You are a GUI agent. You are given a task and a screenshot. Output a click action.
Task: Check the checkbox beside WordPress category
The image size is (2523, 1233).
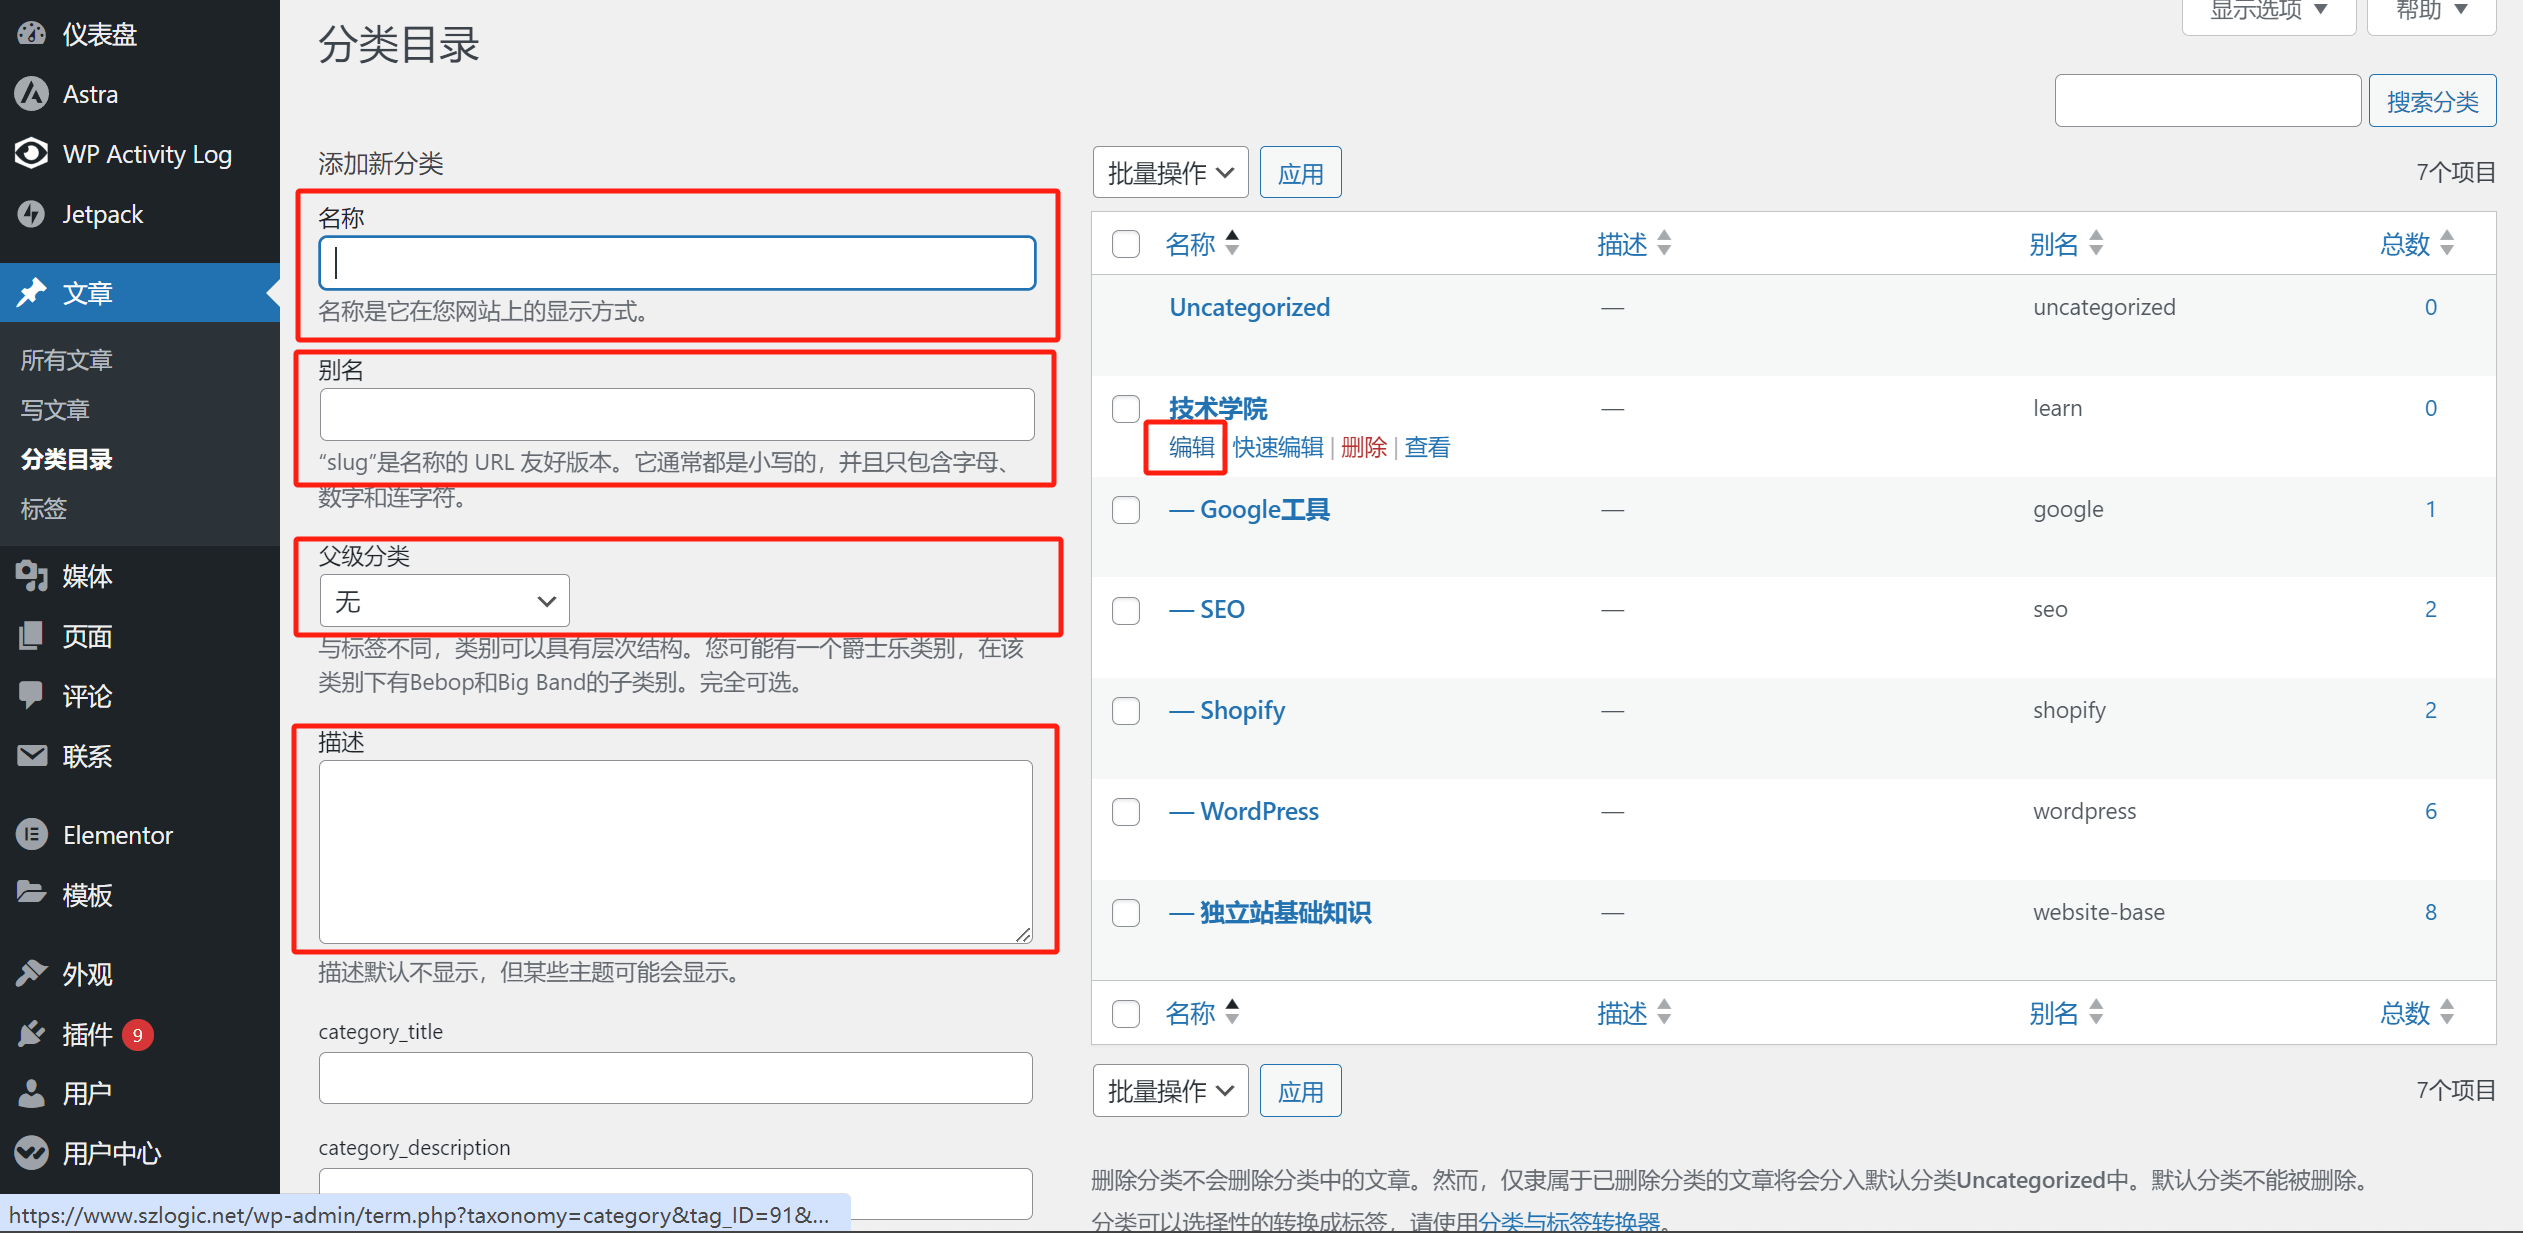pyautogui.click(x=1125, y=812)
